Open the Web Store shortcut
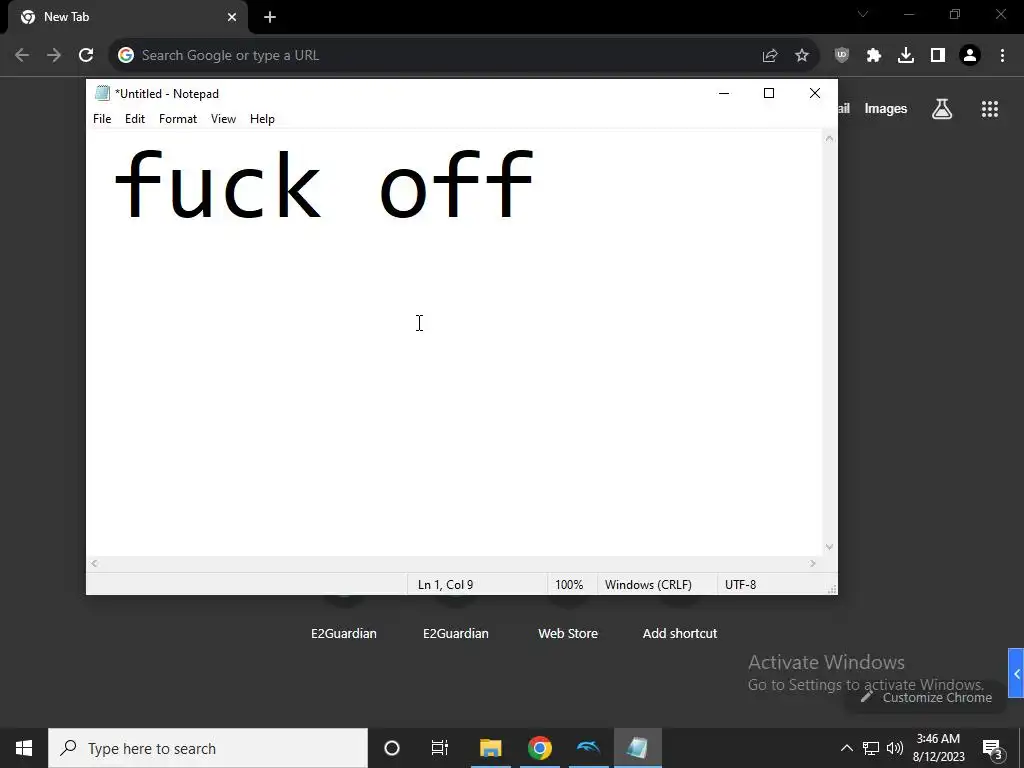 [x=568, y=633]
